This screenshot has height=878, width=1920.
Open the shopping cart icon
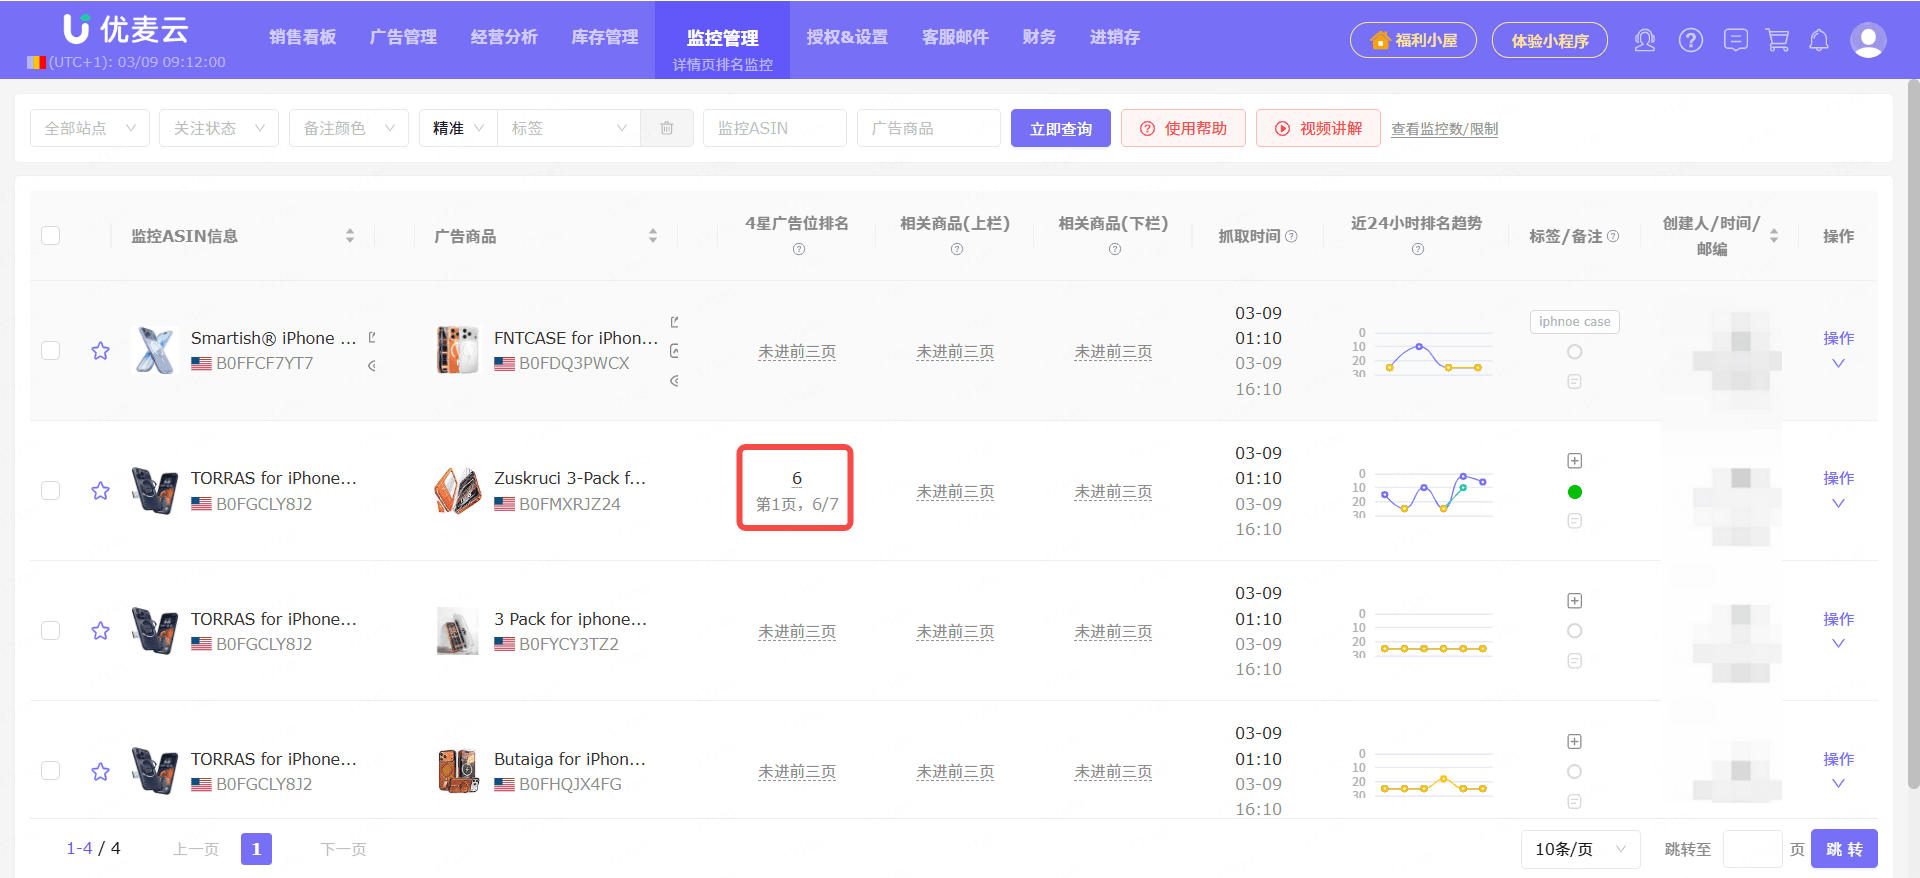pyautogui.click(x=1777, y=40)
